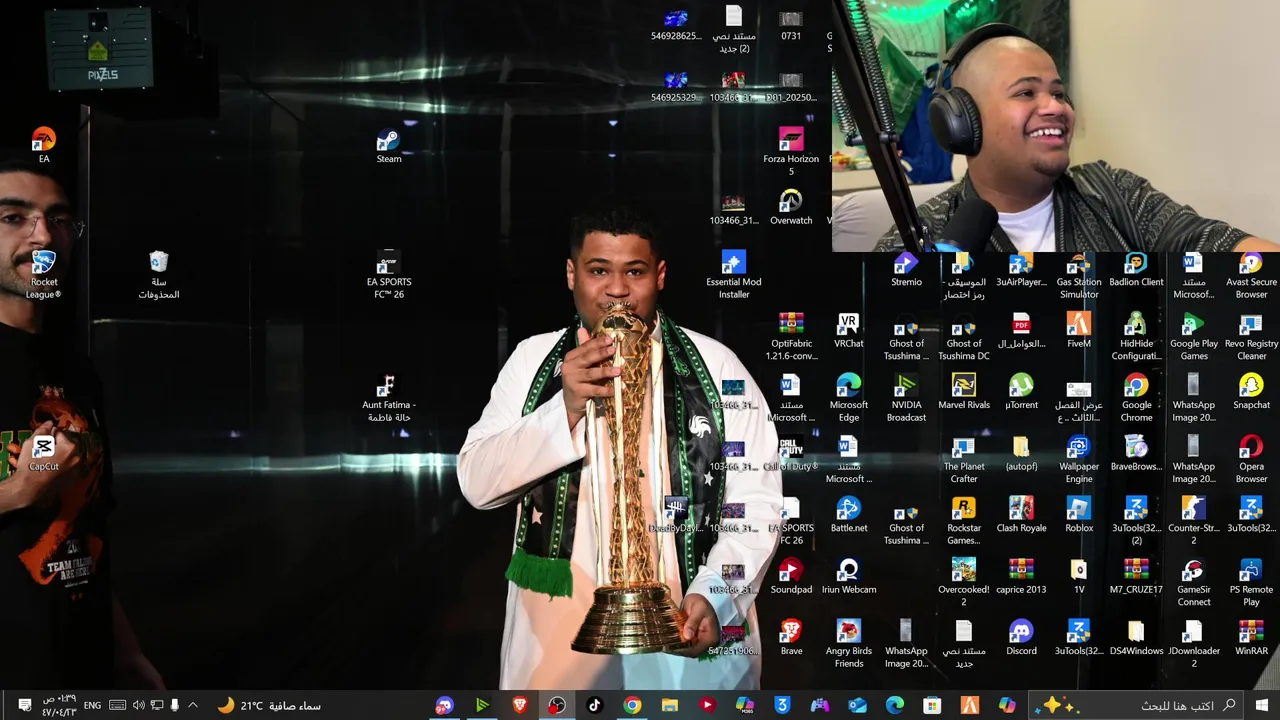Open the Badlion Client icon
Viewport: 1280px width, 720px height.
pos(1136,269)
